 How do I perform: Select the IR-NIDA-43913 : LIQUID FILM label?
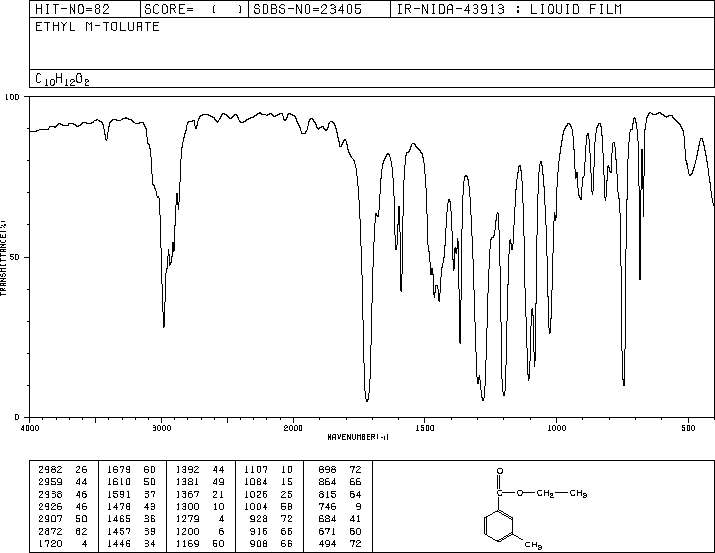[x=509, y=9]
